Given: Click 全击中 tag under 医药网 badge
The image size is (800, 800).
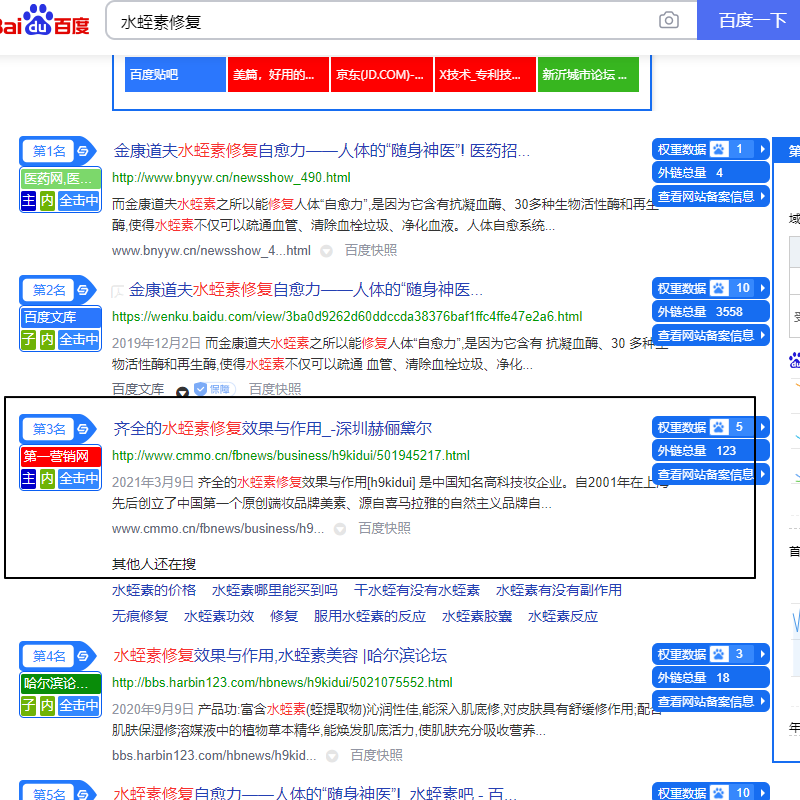Looking at the screenshot, I should (79, 201).
